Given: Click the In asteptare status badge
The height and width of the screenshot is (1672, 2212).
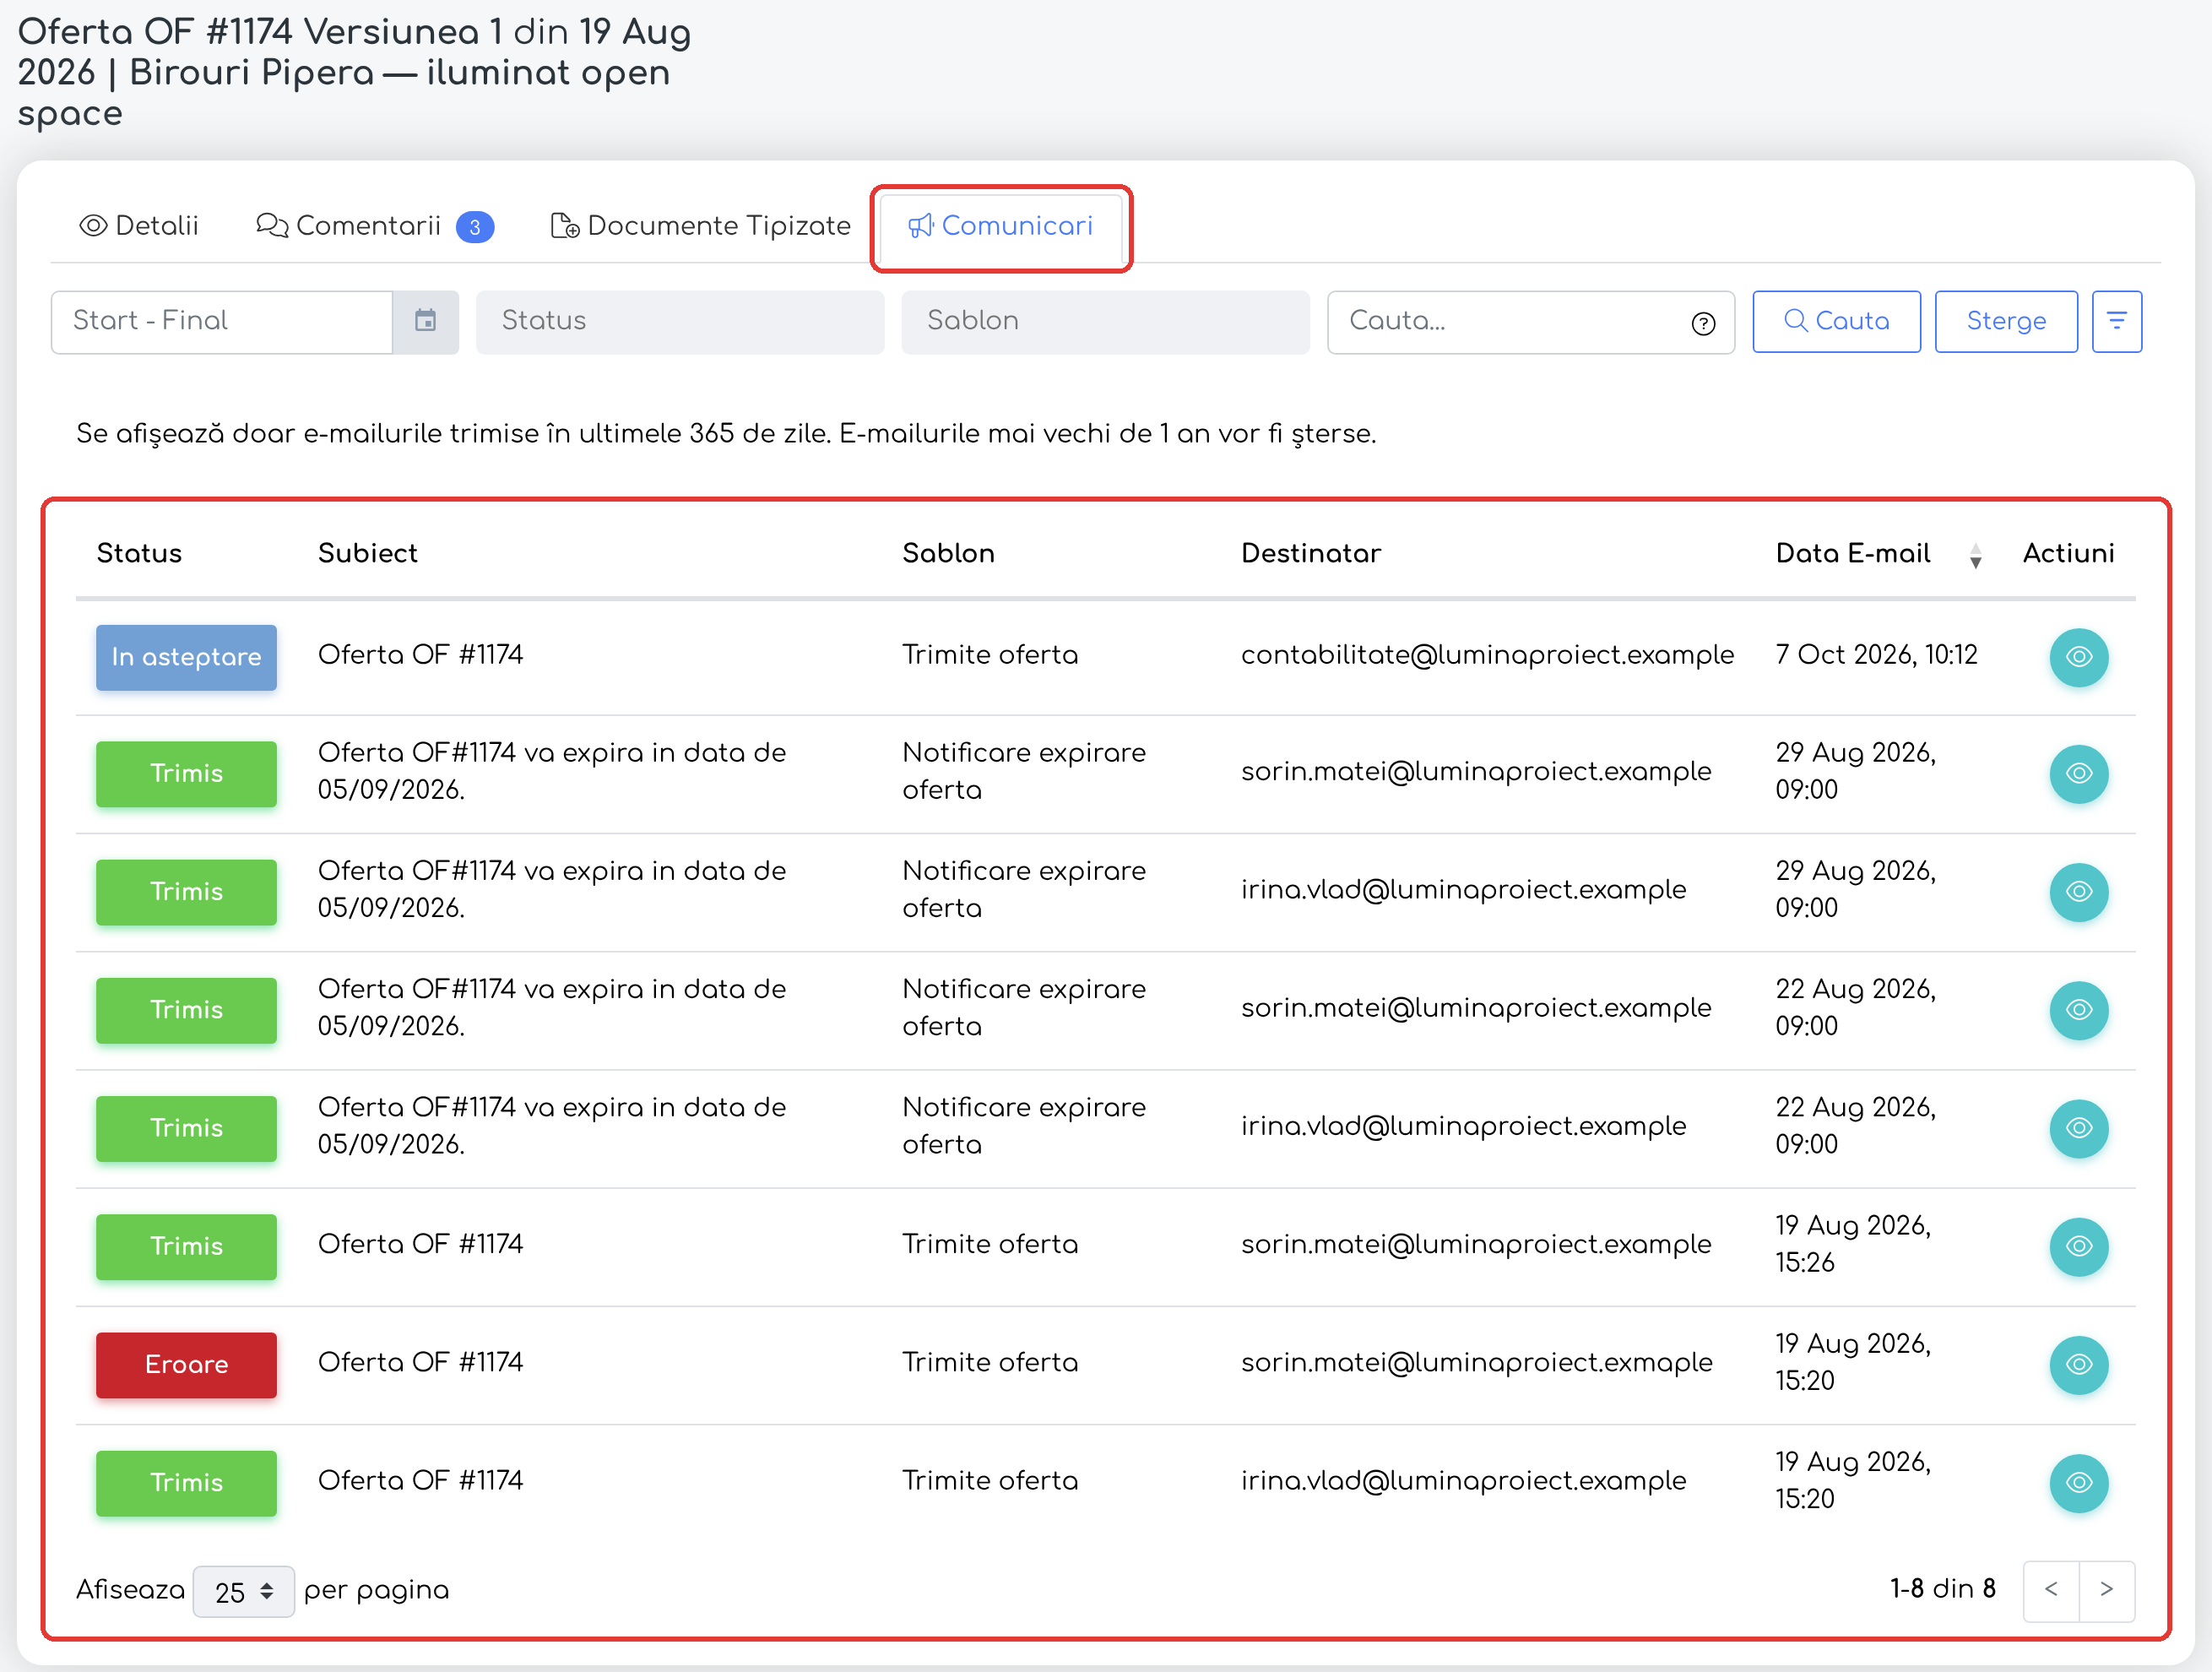Looking at the screenshot, I should click(x=186, y=657).
